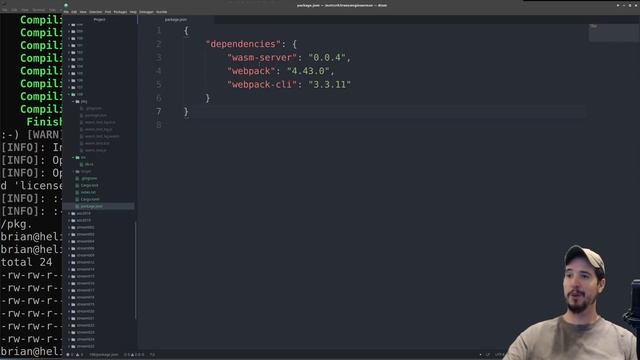
Task: Open the File menu in Atom
Action: pos(66,12)
